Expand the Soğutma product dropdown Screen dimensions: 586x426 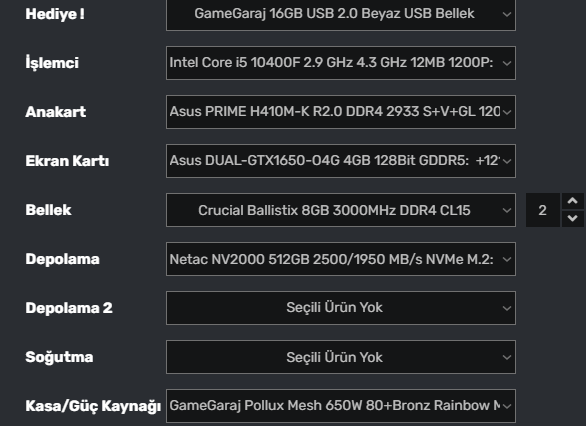click(341, 357)
